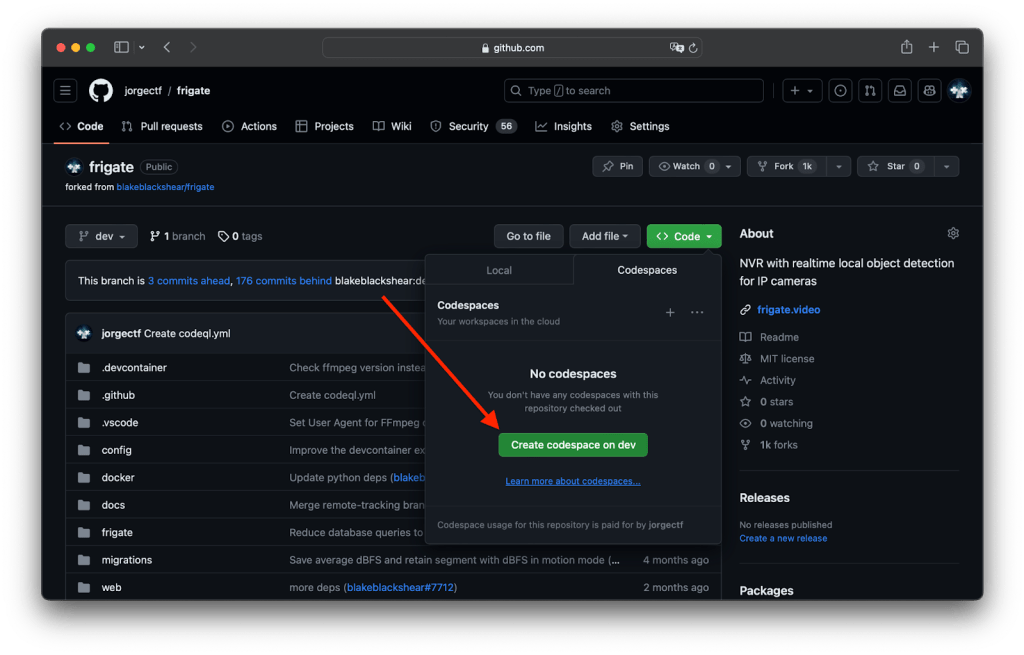Open the create new plus dropdown

coord(802,91)
